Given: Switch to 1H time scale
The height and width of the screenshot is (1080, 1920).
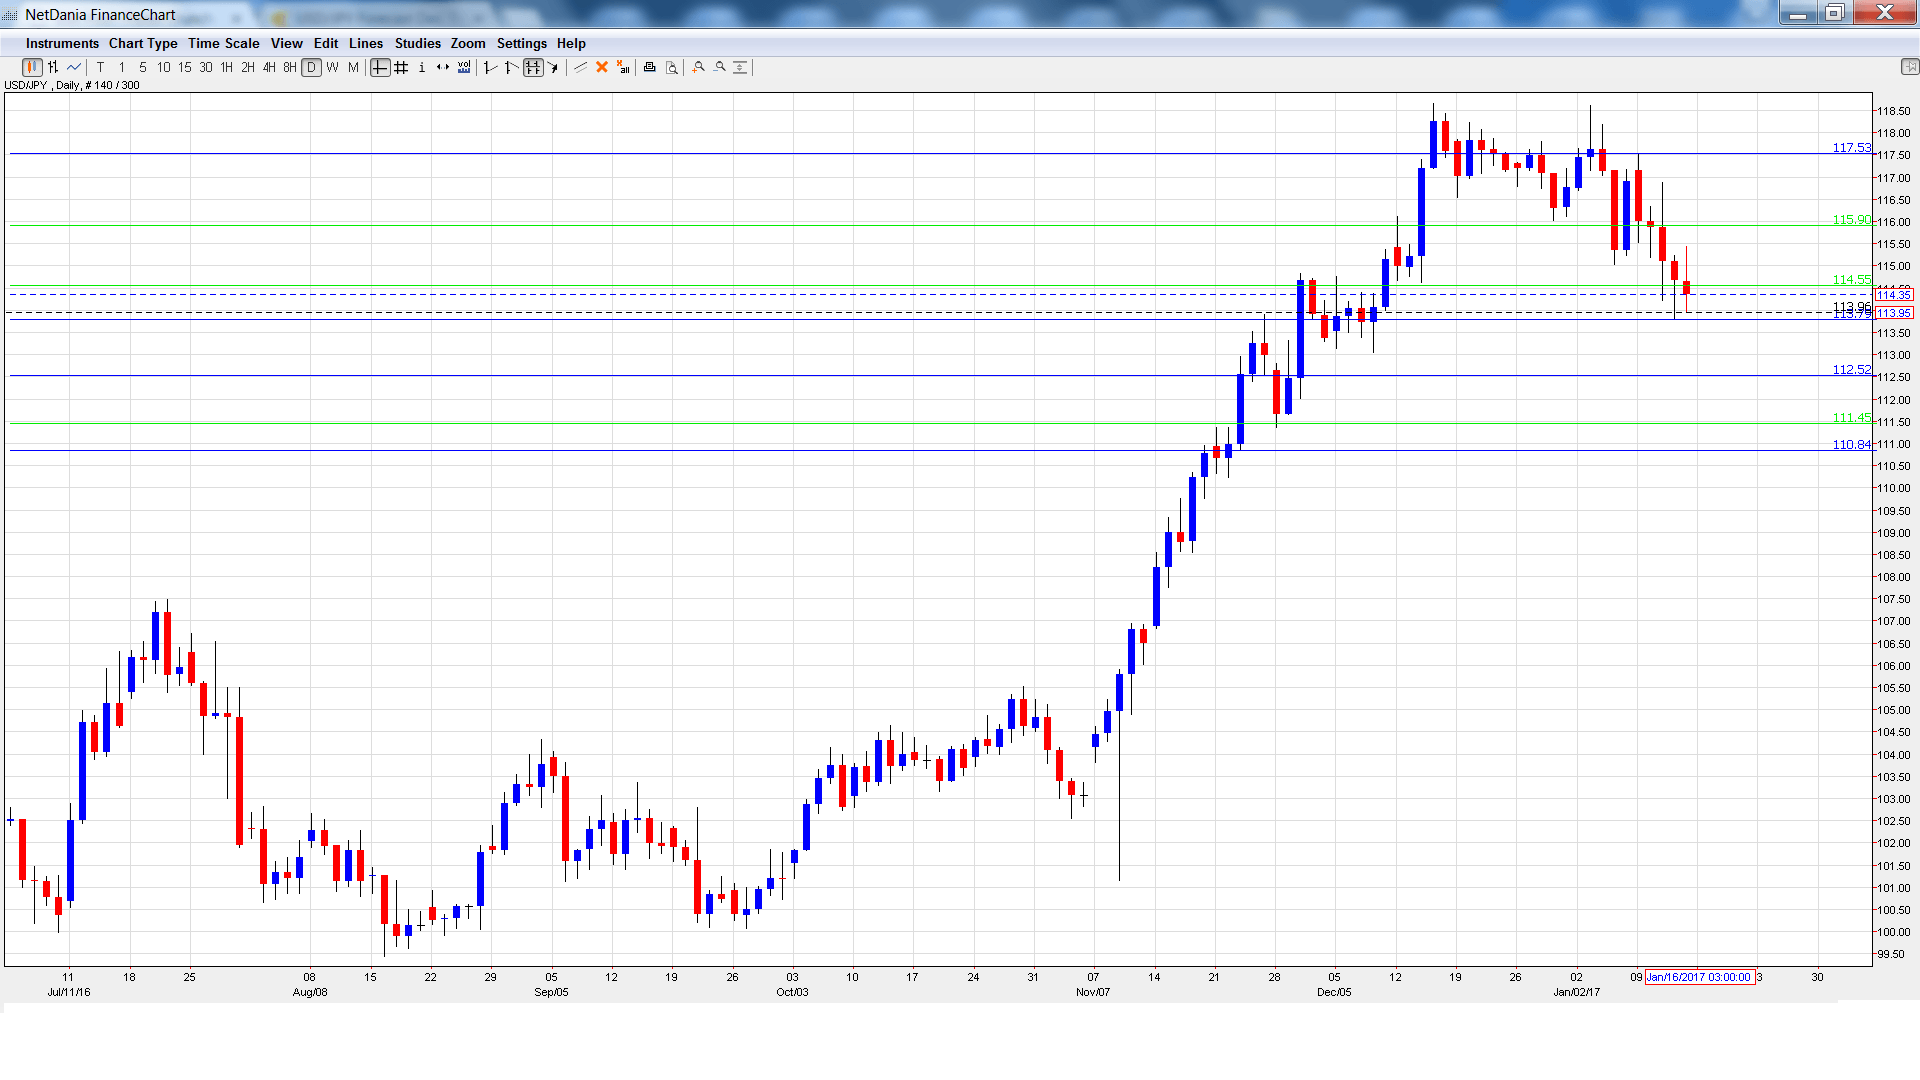Looking at the screenshot, I should coord(227,67).
